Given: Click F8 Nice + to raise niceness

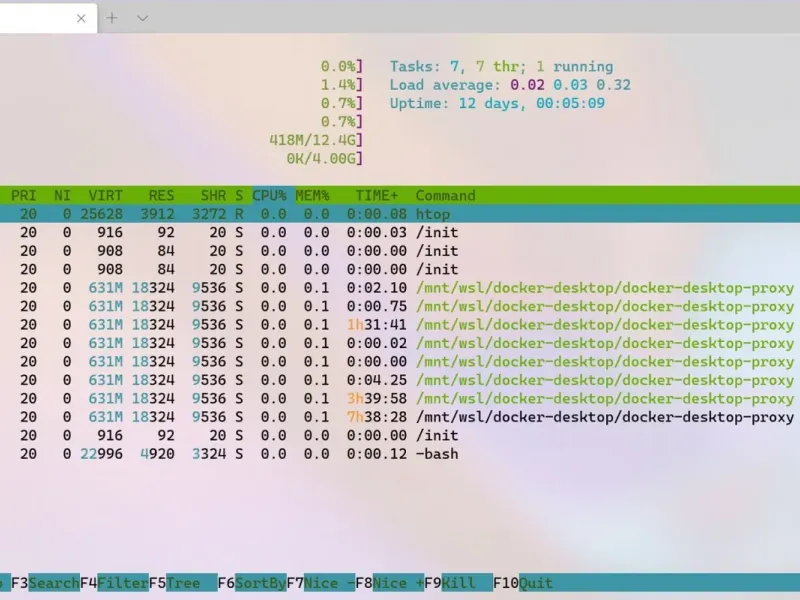Looking at the screenshot, I should [x=389, y=583].
